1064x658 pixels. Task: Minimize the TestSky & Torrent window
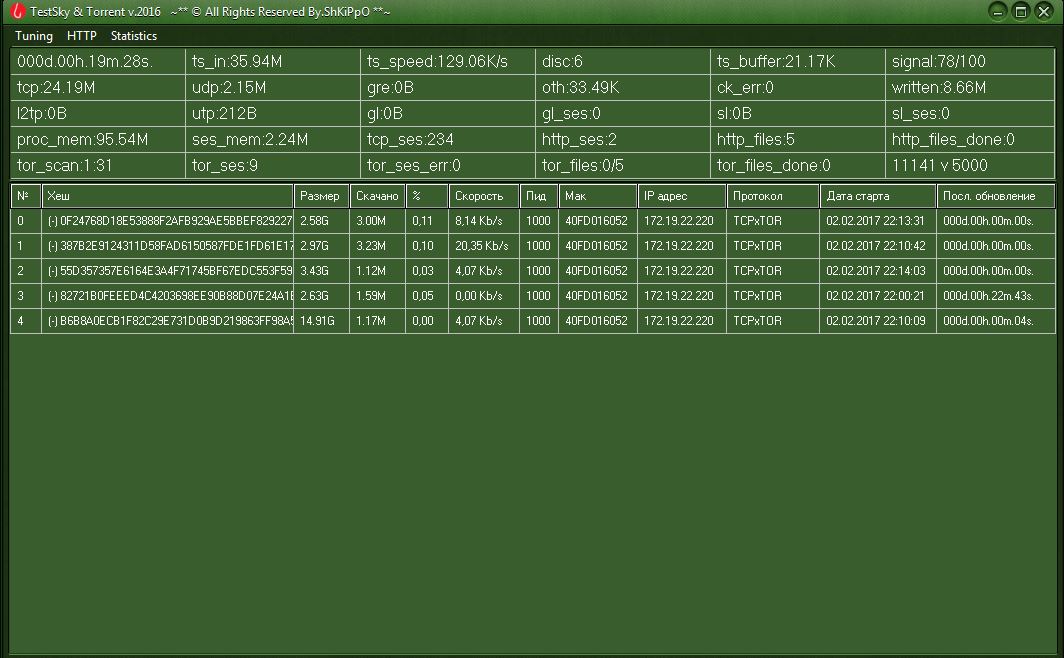[x=998, y=11]
